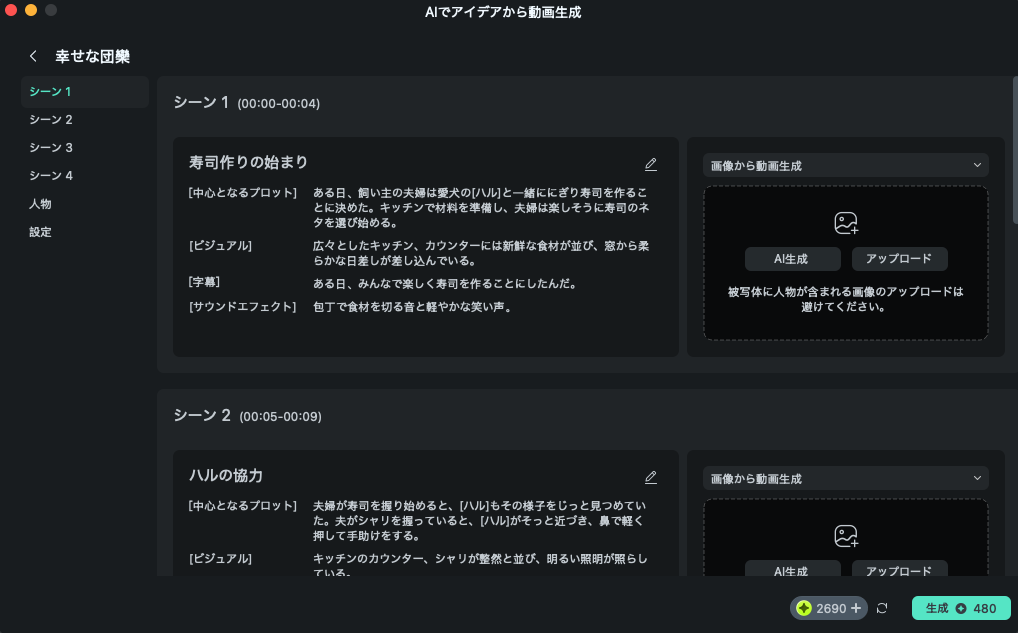The image size is (1018, 633).
Task: Click the refresh credits icon
Action: tap(882, 608)
